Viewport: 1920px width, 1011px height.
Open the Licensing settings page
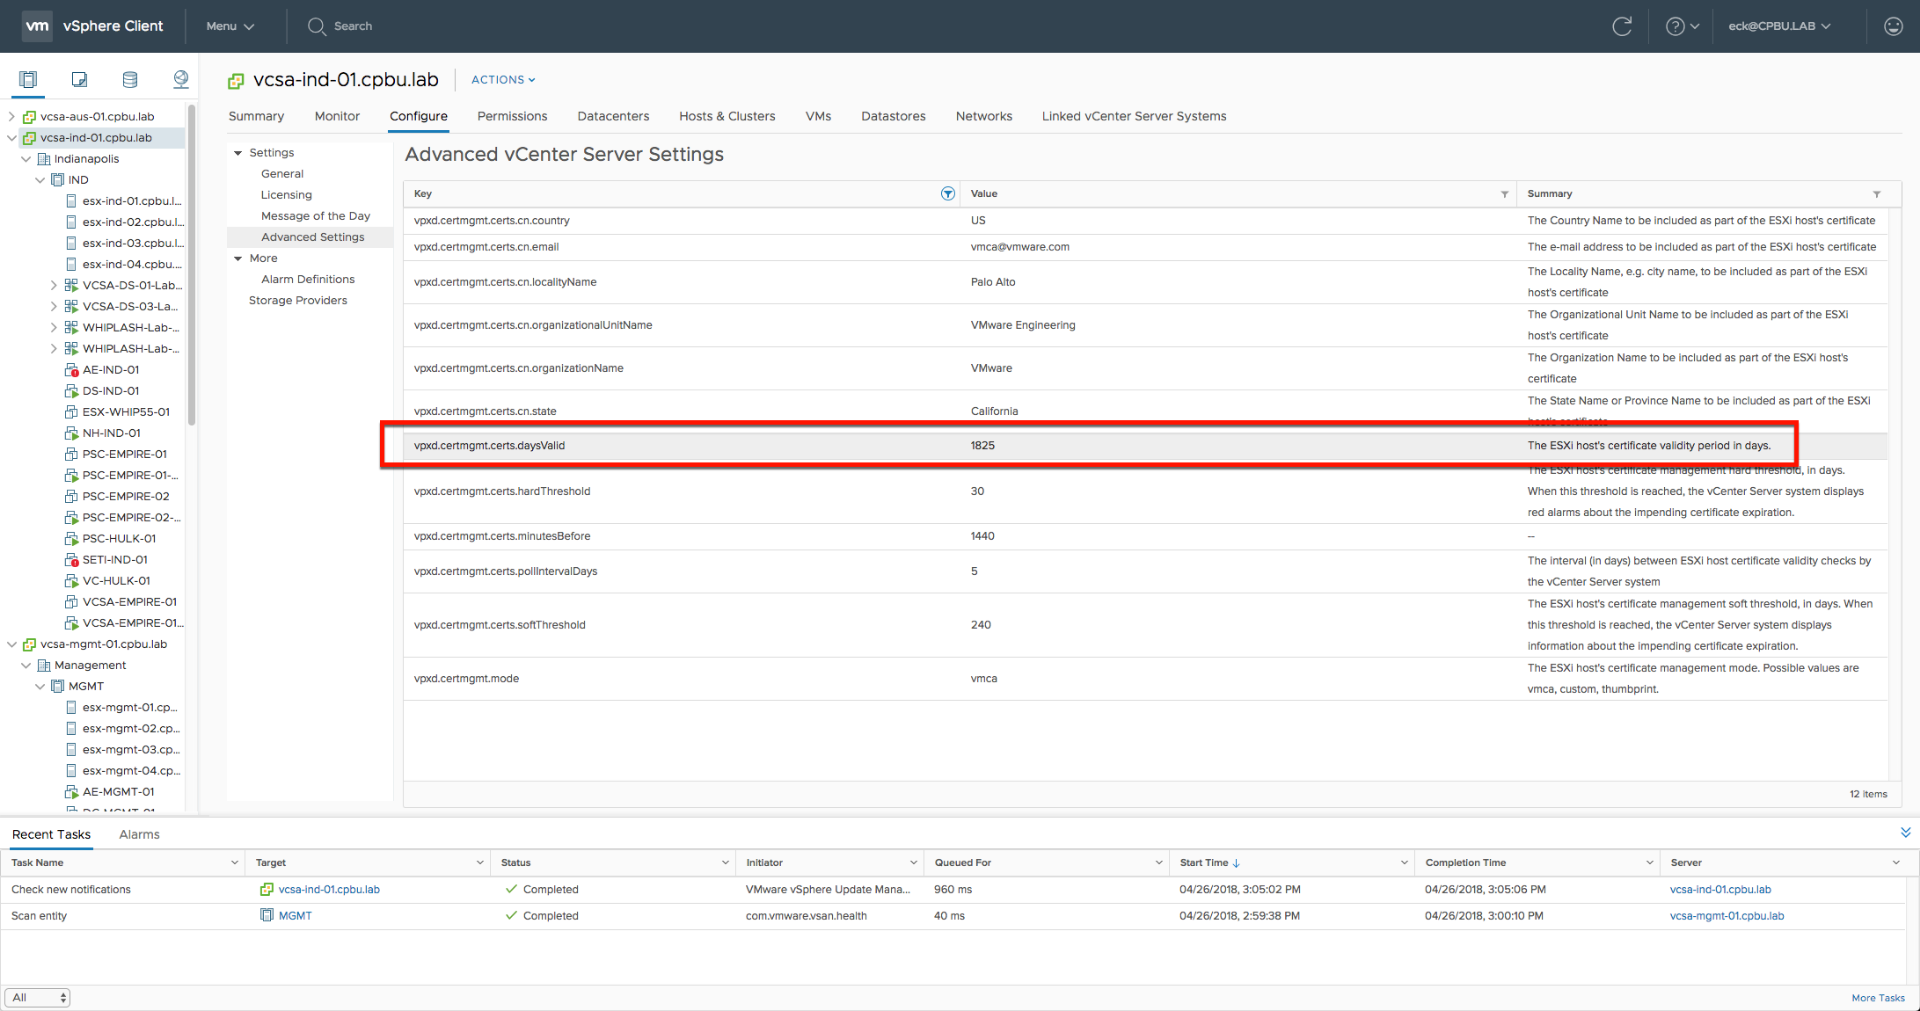pos(286,195)
